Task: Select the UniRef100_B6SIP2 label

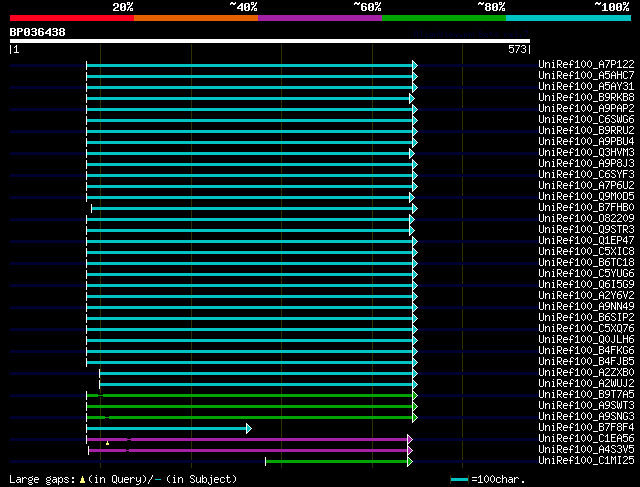Action: click(587, 318)
